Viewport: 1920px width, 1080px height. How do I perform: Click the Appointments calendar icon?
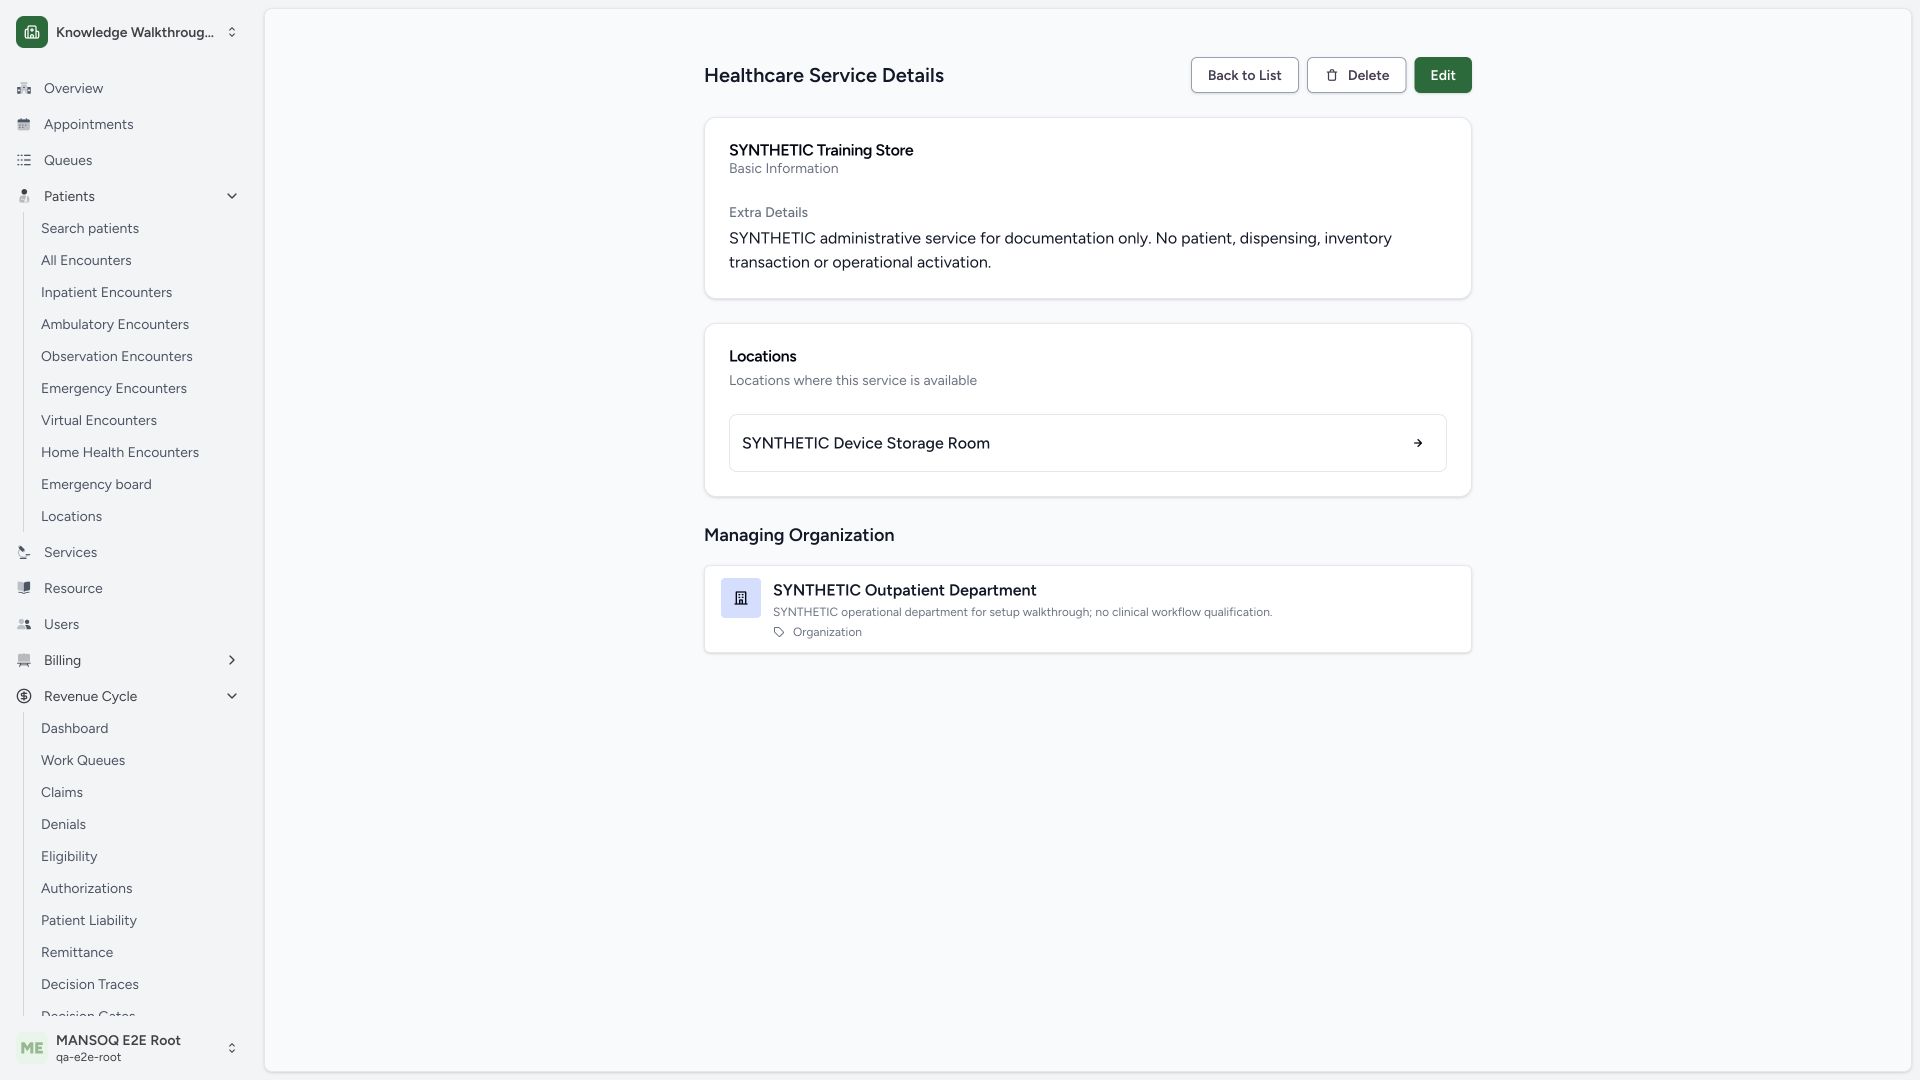[24, 124]
